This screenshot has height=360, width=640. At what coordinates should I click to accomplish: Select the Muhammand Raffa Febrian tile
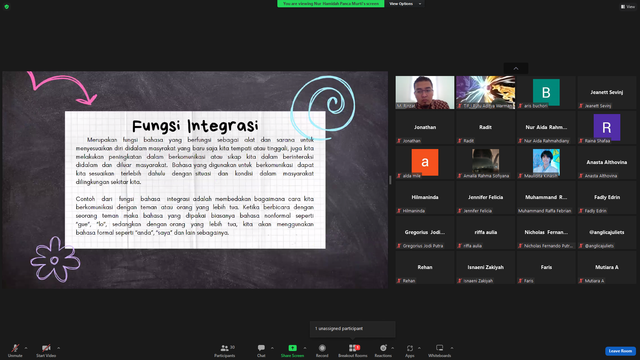pyautogui.click(x=546, y=198)
